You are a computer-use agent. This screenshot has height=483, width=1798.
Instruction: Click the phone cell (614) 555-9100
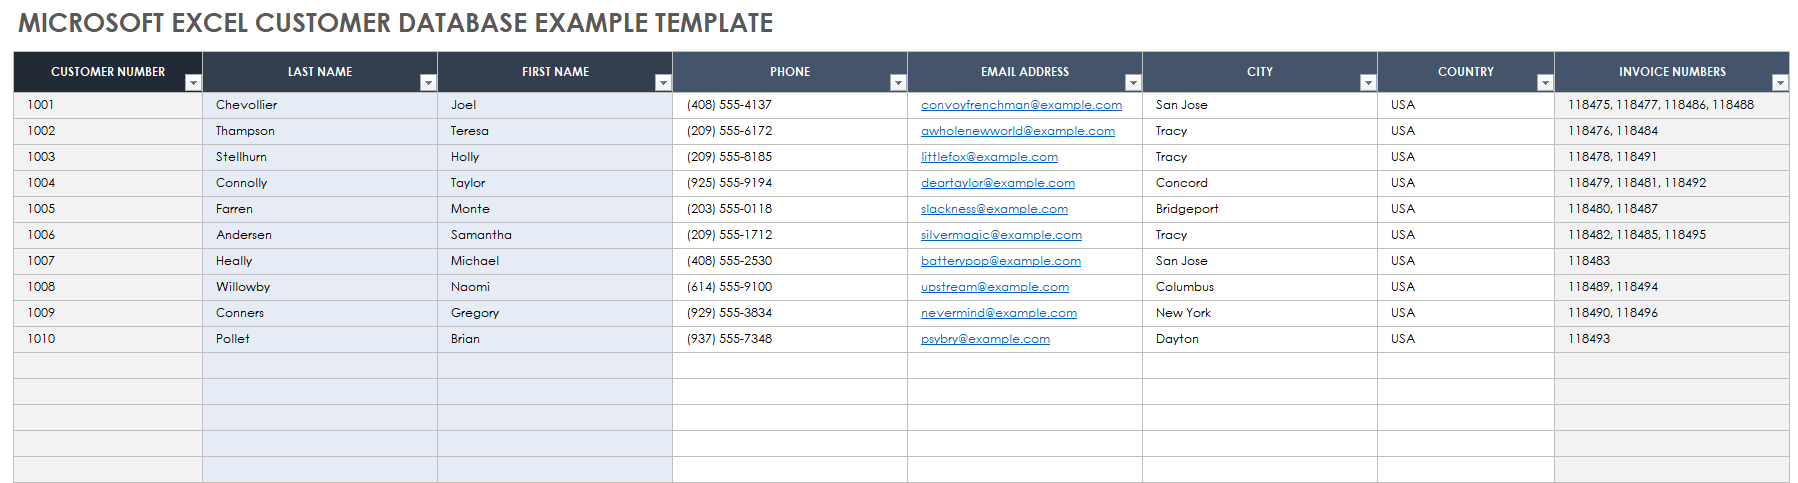[x=790, y=287]
